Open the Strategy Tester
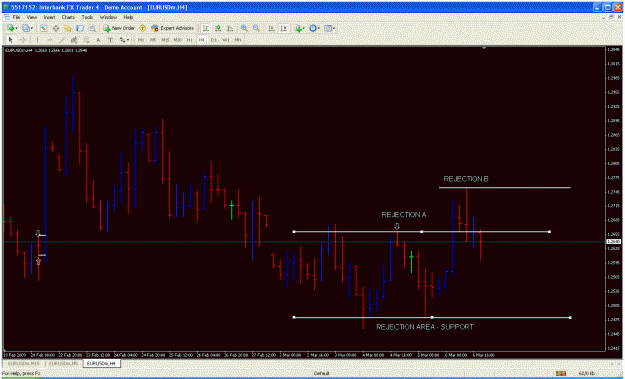 pos(92,28)
